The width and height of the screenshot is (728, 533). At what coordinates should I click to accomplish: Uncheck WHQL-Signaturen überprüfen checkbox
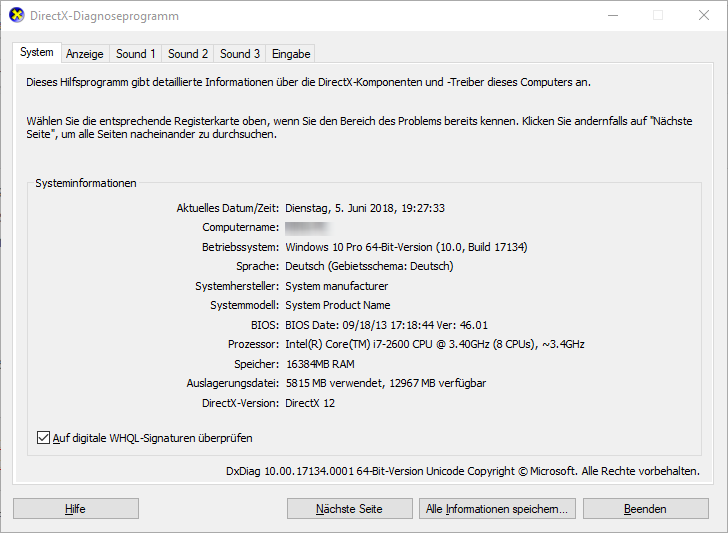[43, 437]
